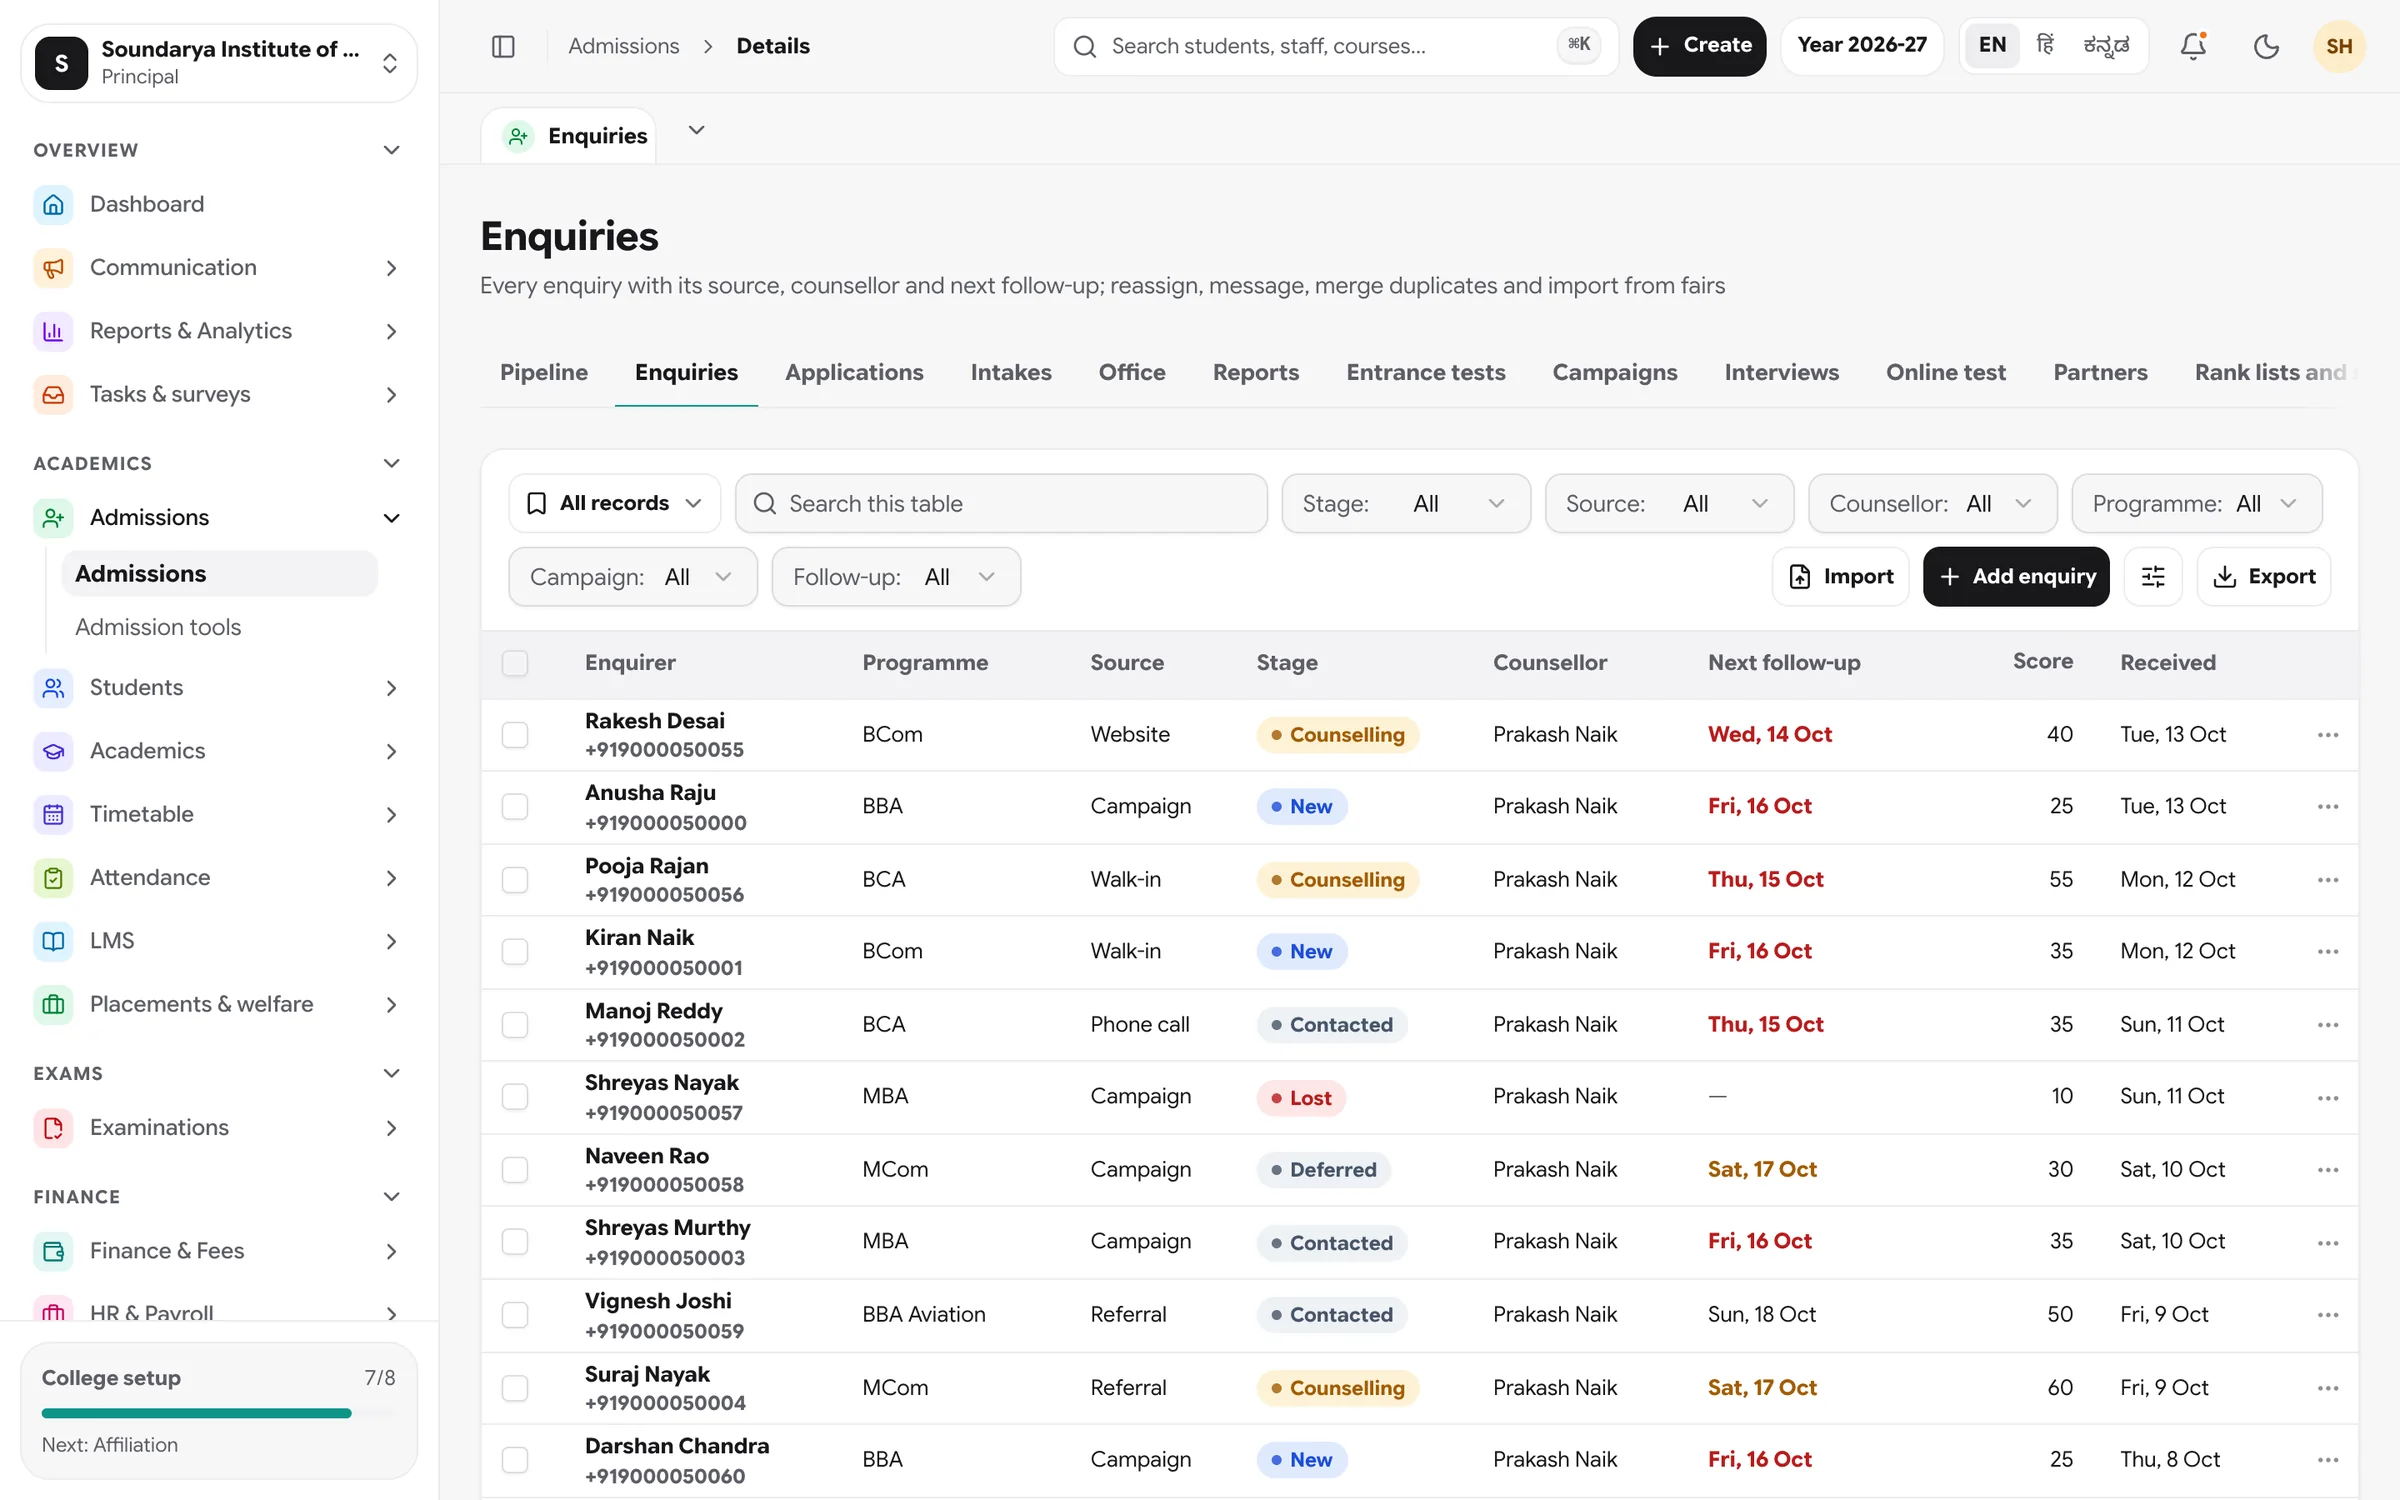Click the Dashboard home icon
This screenshot has width=2400, height=1500.
coord(53,204)
